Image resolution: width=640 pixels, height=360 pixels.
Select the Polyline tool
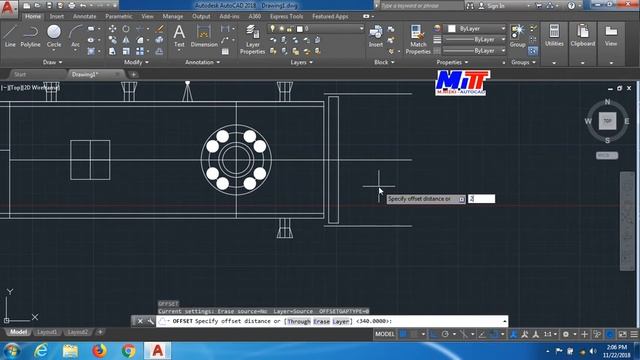[30, 36]
